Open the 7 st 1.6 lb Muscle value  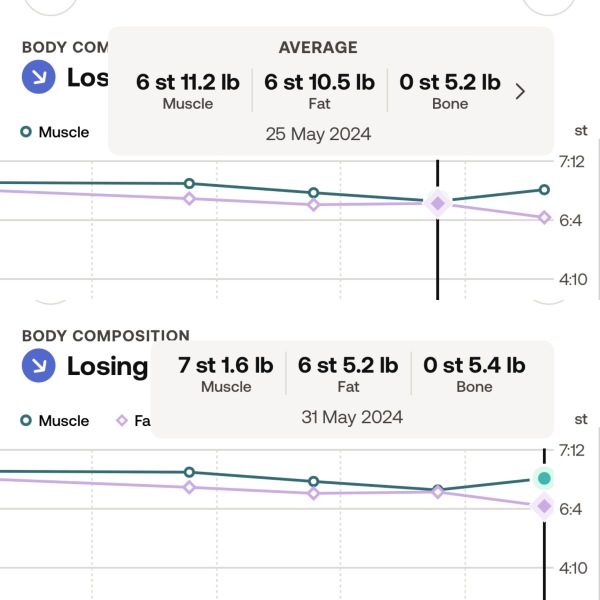[225, 373]
